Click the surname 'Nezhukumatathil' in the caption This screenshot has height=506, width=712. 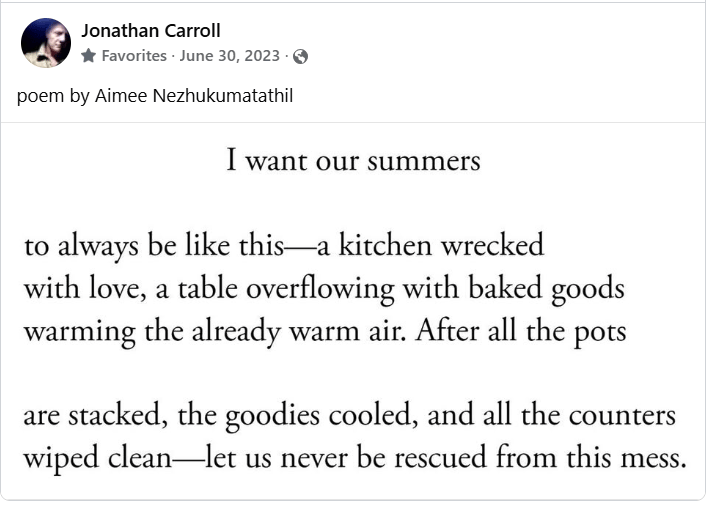coord(223,96)
